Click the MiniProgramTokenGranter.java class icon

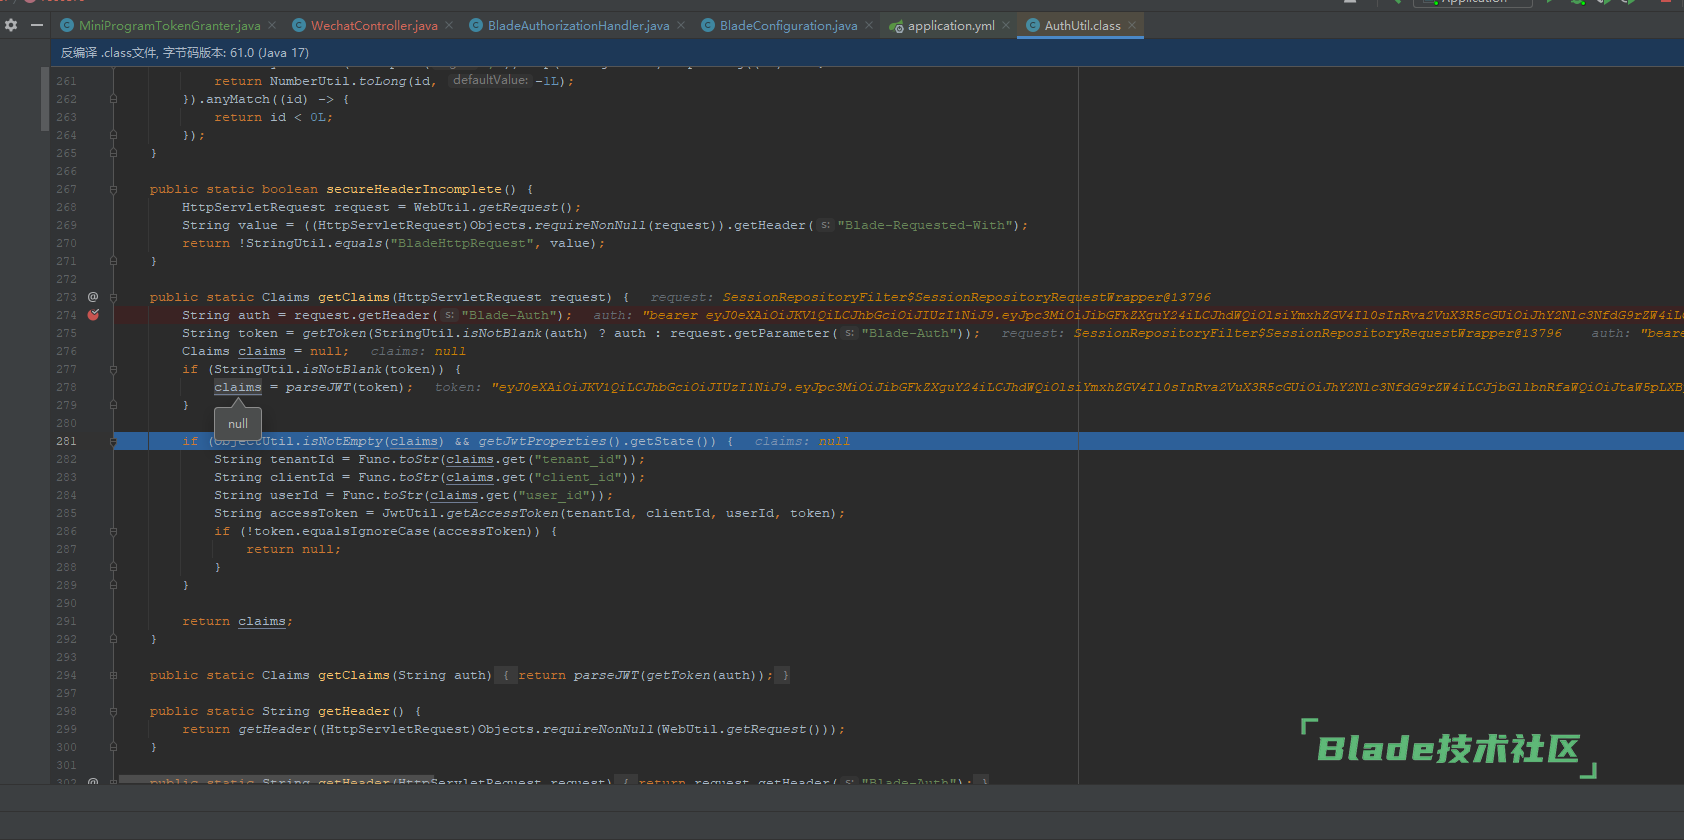click(x=67, y=26)
